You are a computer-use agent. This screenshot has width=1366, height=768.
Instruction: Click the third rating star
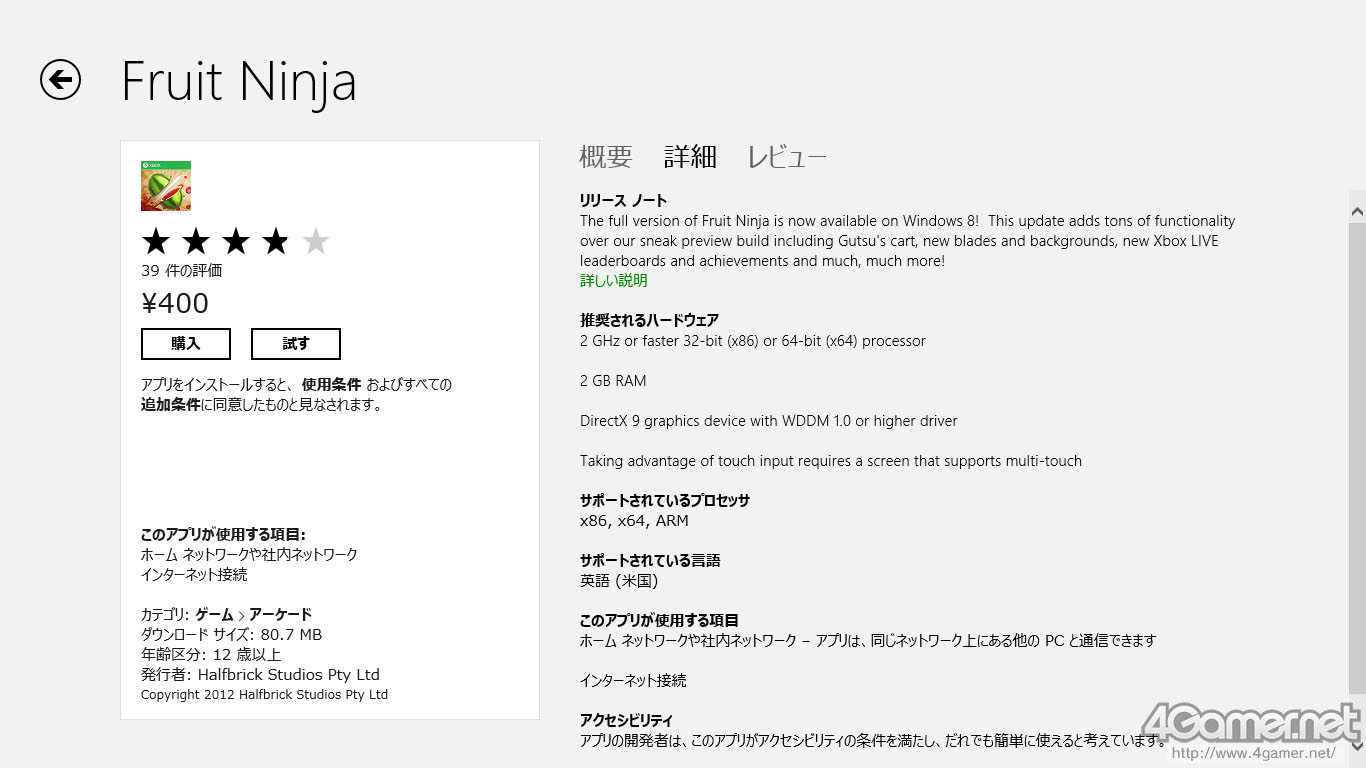click(236, 241)
